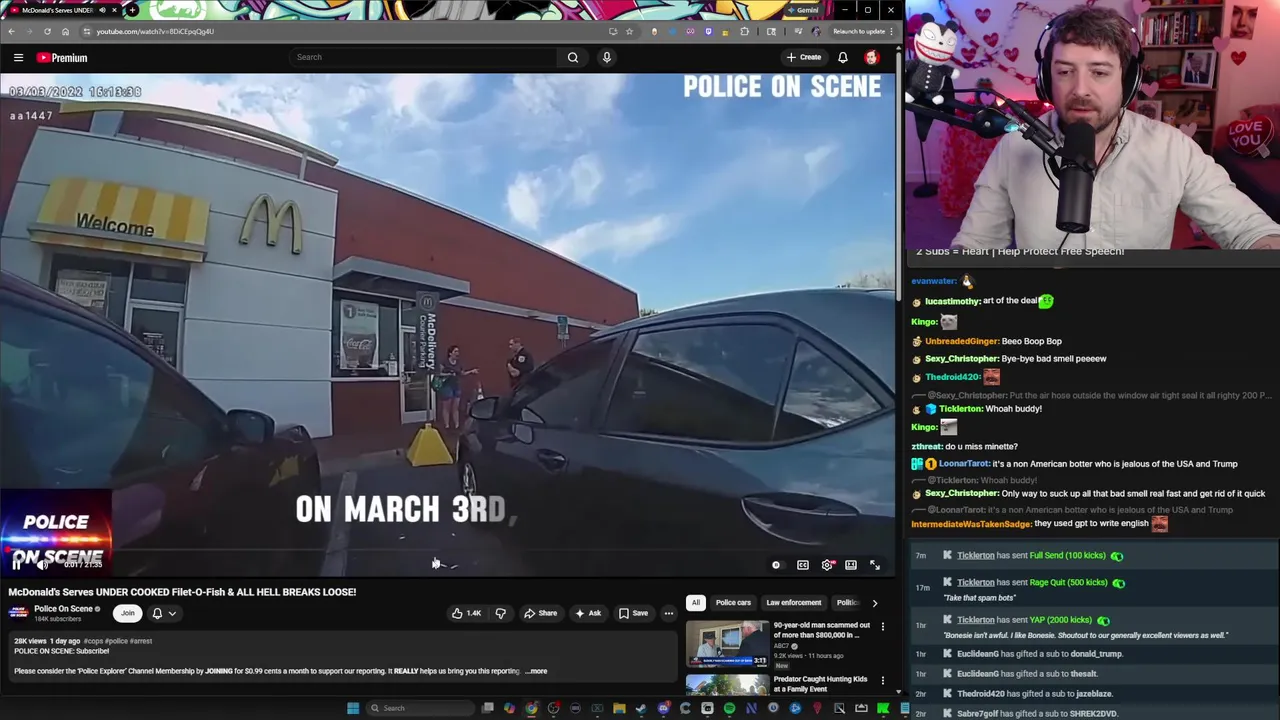Image resolution: width=1280 pixels, height=720 pixels.
Task: Open Gemini button in Chrome title bar
Action: 803,10
